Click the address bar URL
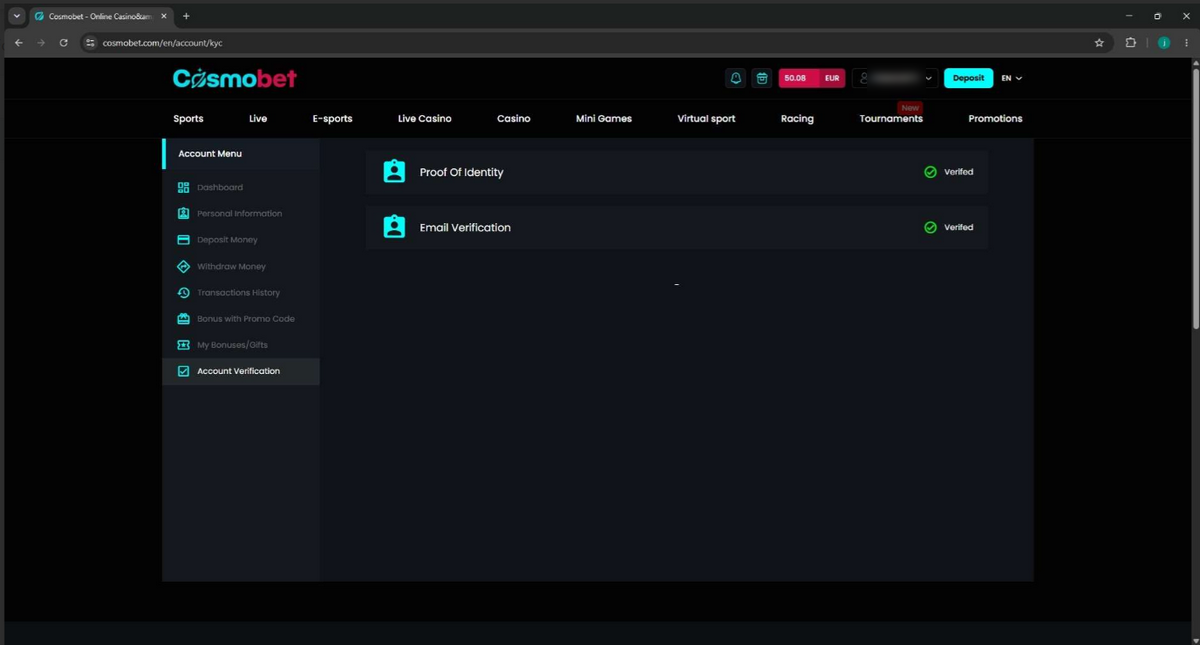This screenshot has width=1200, height=645. pyautogui.click(x=162, y=43)
